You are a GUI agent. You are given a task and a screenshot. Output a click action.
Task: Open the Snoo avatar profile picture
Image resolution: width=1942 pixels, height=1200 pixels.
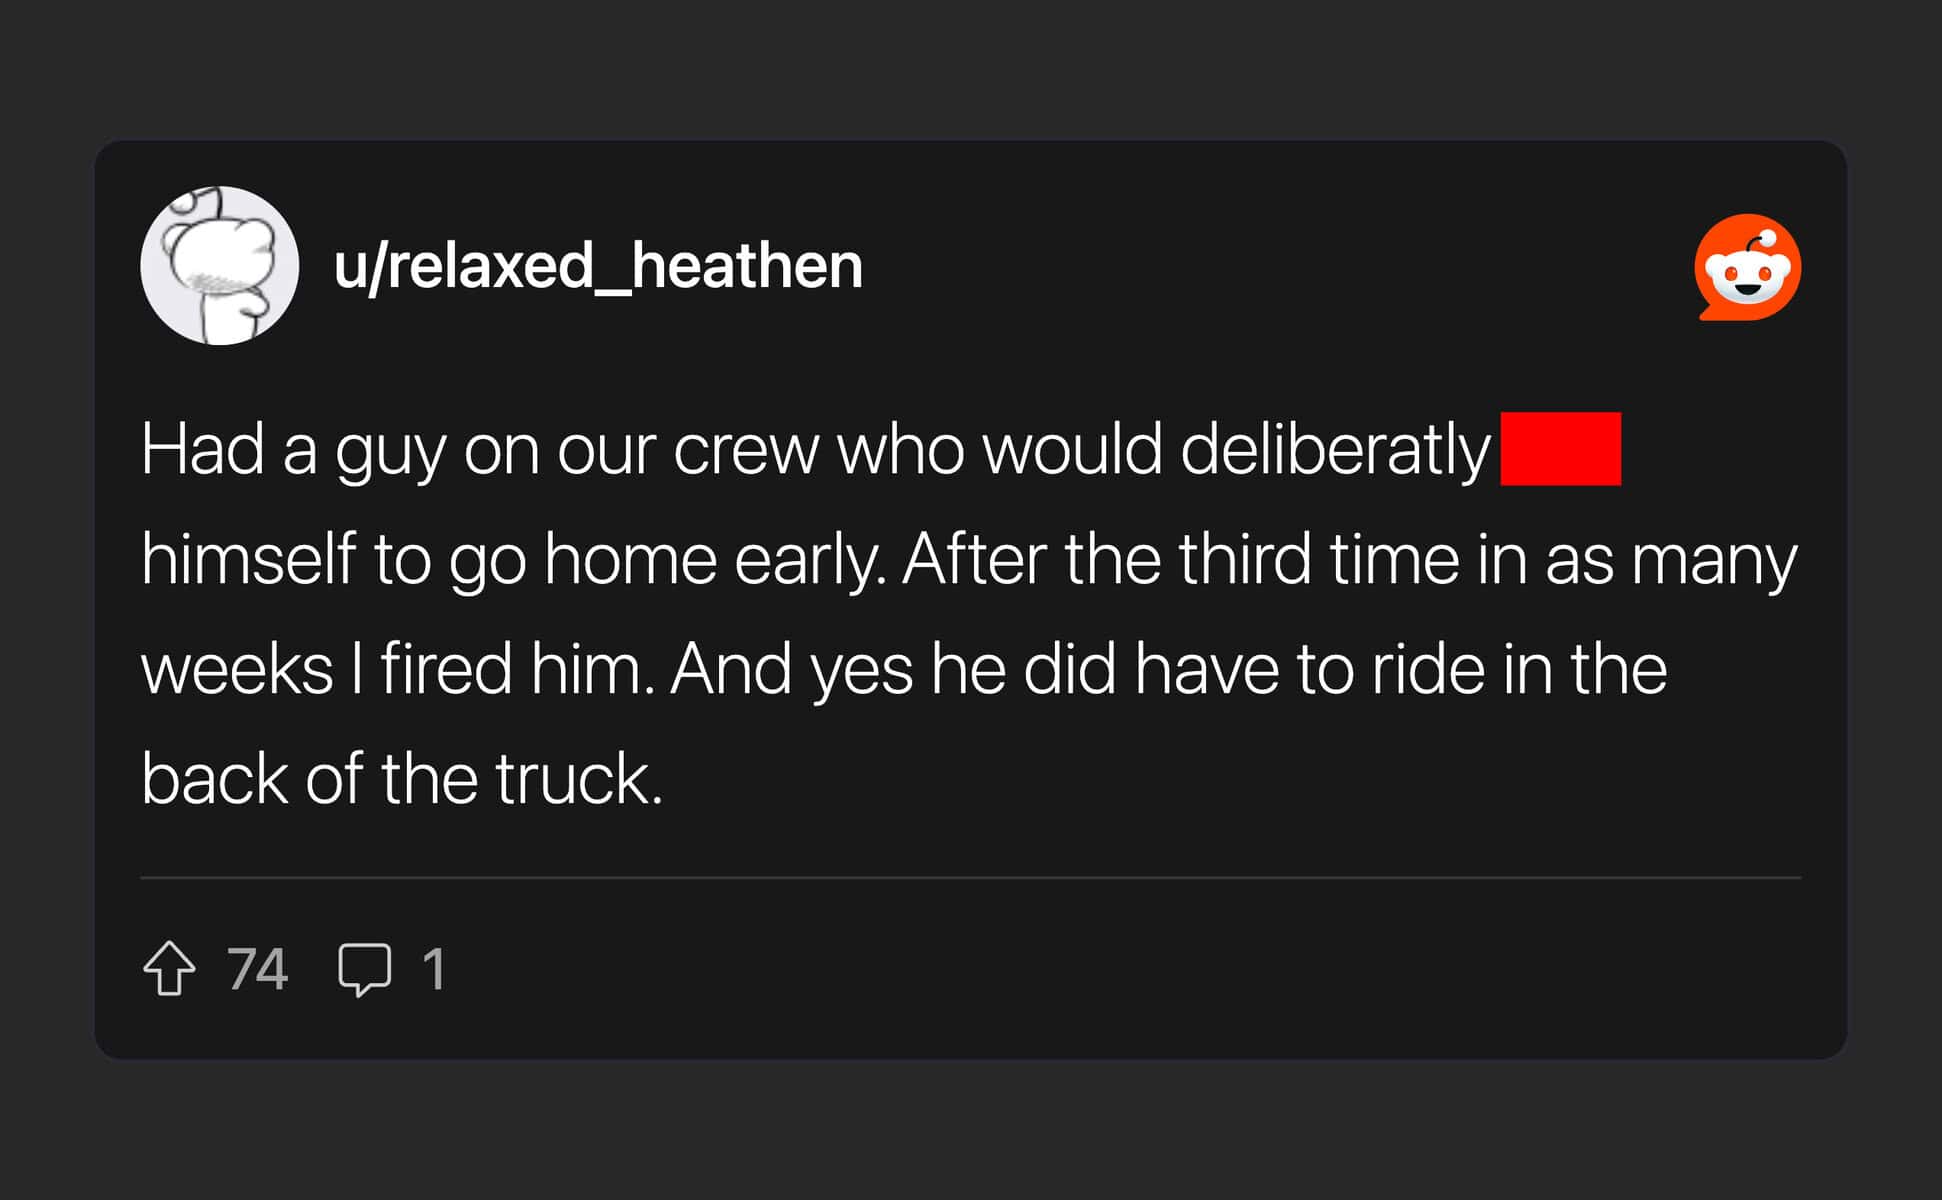[x=220, y=266]
